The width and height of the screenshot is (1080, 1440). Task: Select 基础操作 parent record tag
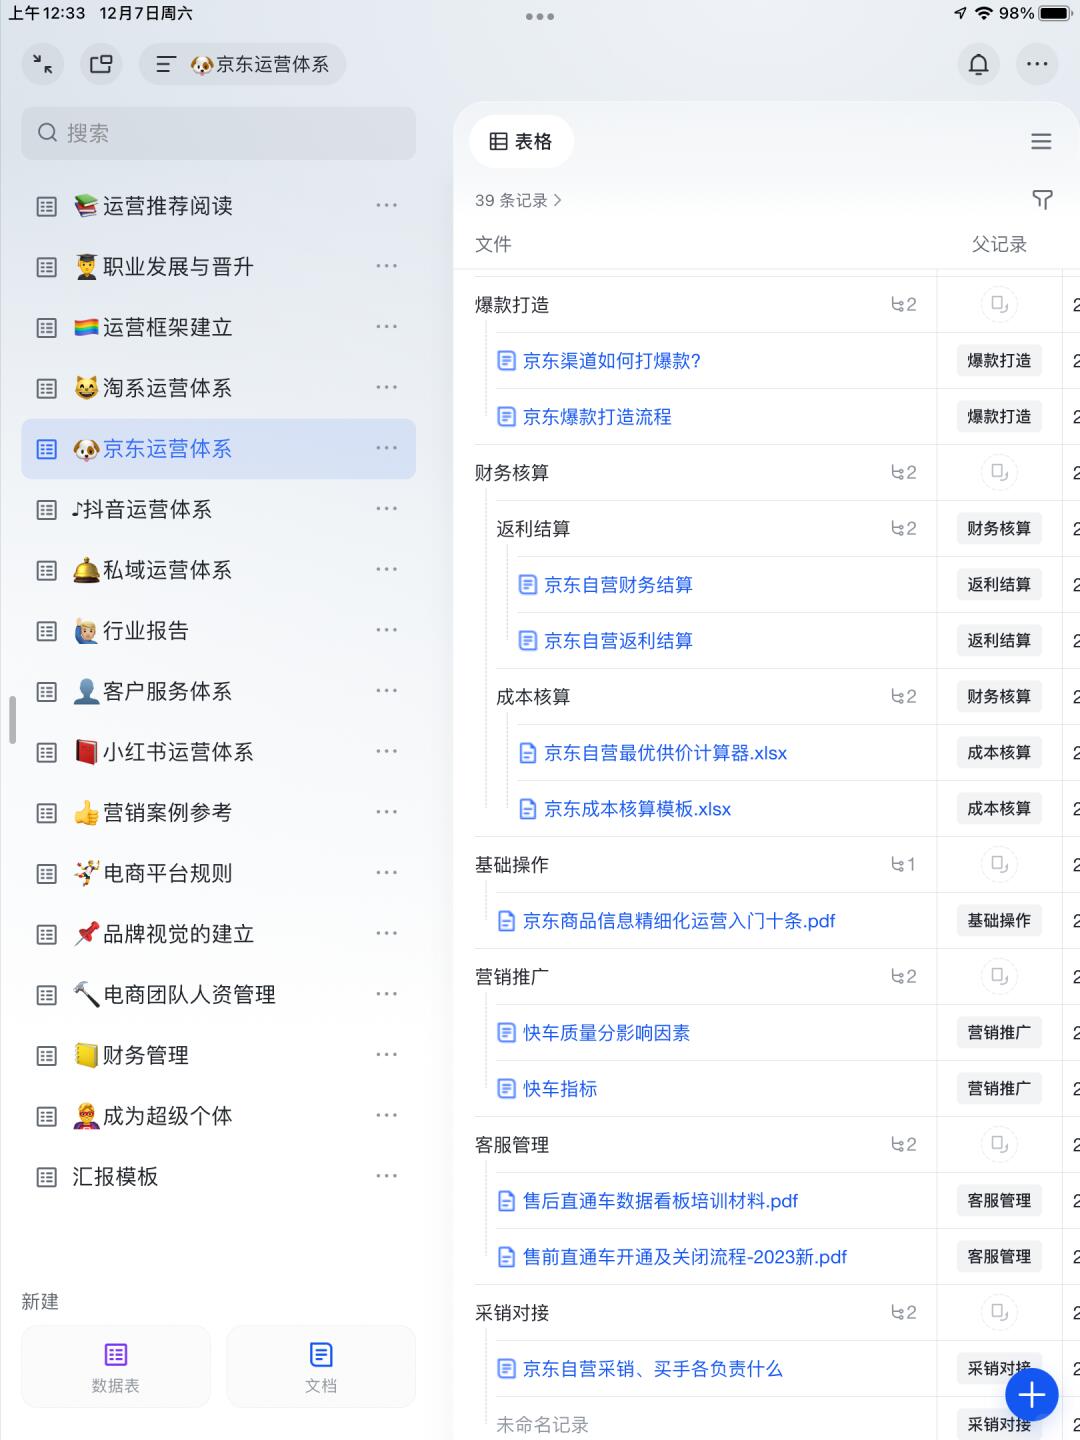(x=999, y=921)
